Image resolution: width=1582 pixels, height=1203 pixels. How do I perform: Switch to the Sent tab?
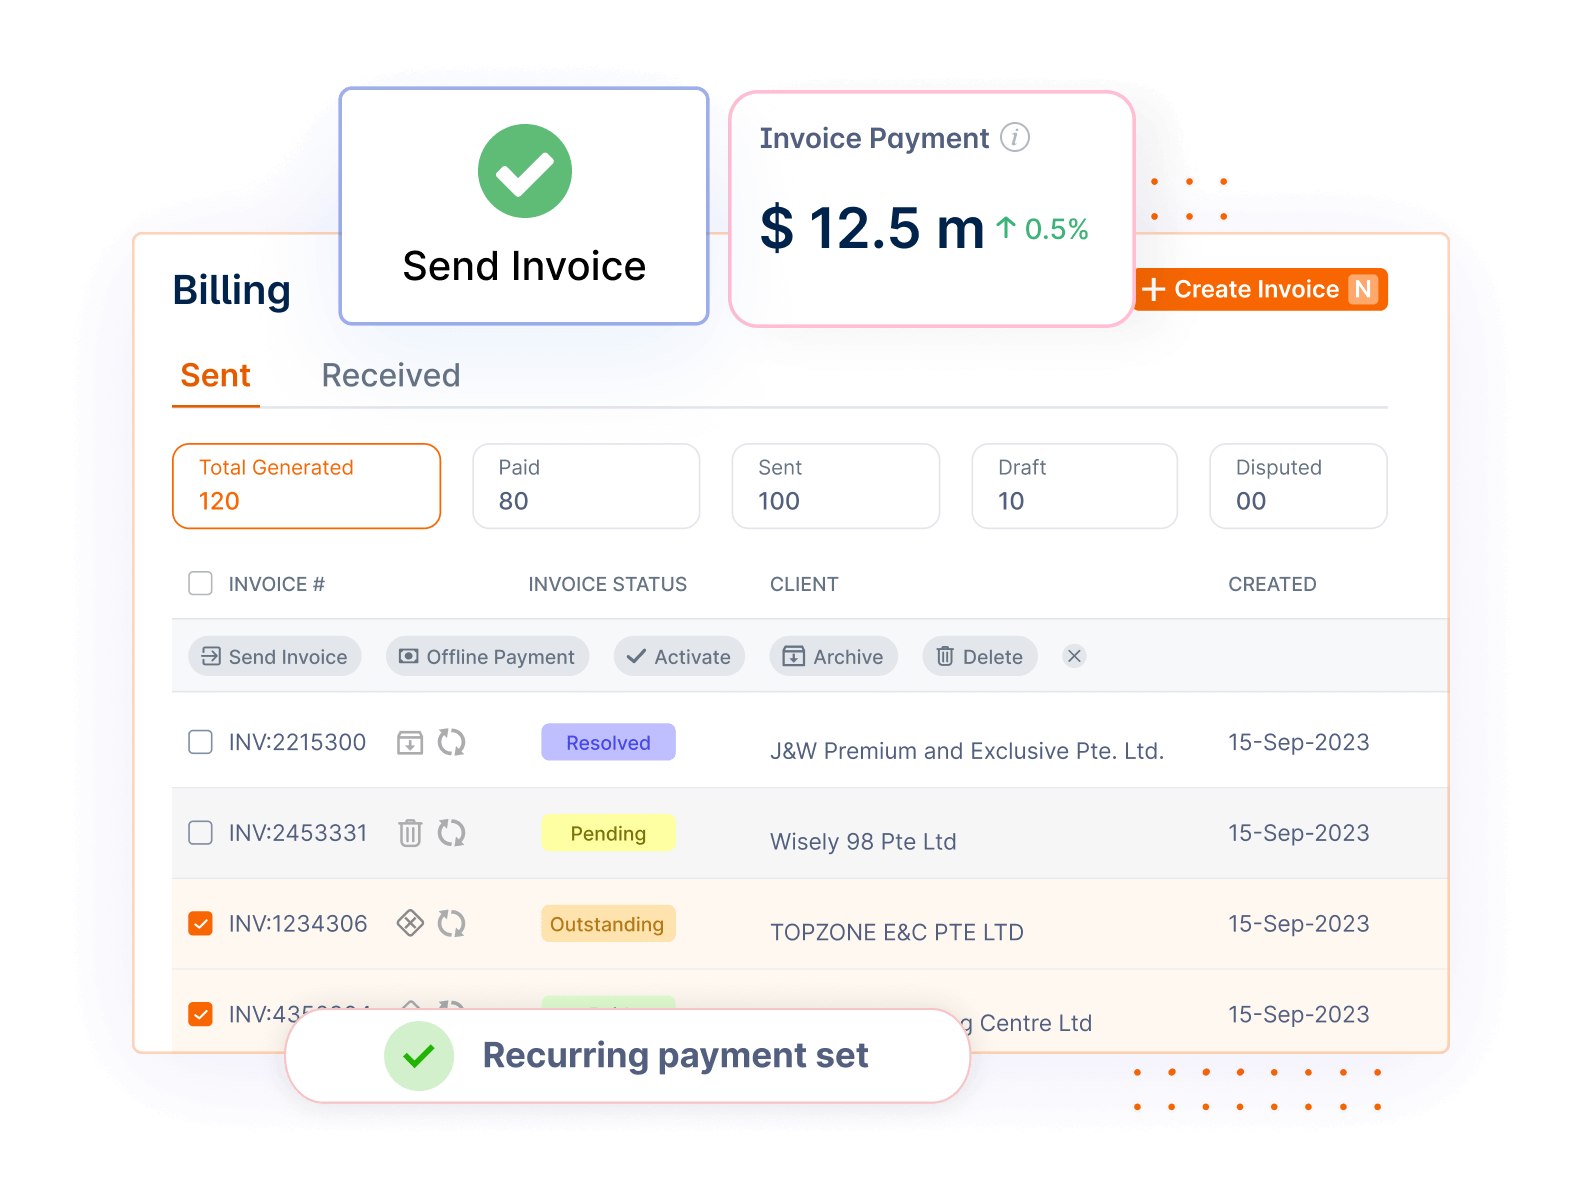point(215,376)
